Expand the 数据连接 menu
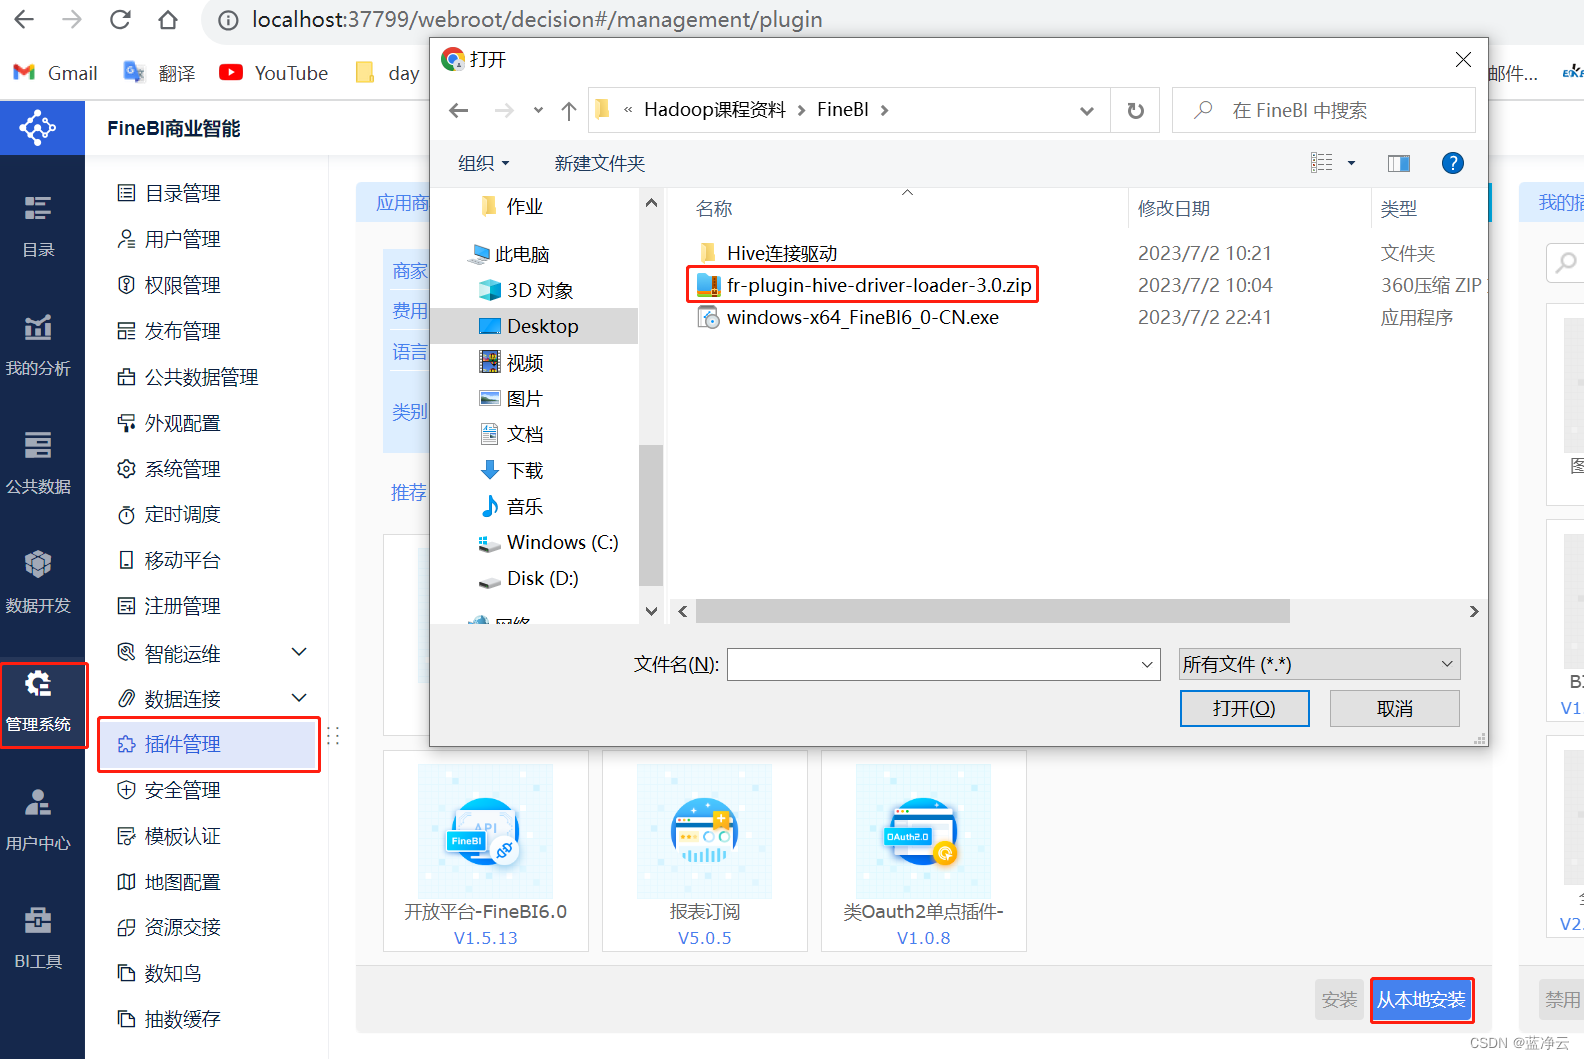The width and height of the screenshot is (1584, 1059). (299, 697)
